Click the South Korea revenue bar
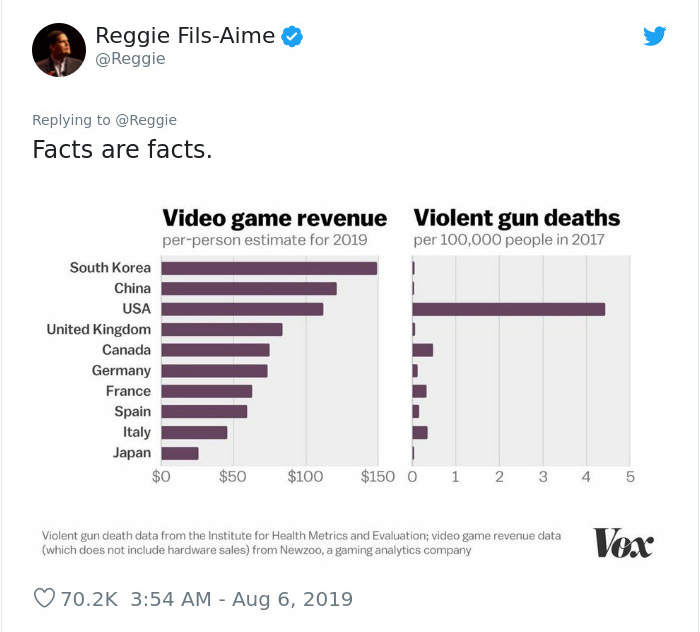The image size is (700, 632). coord(268,268)
